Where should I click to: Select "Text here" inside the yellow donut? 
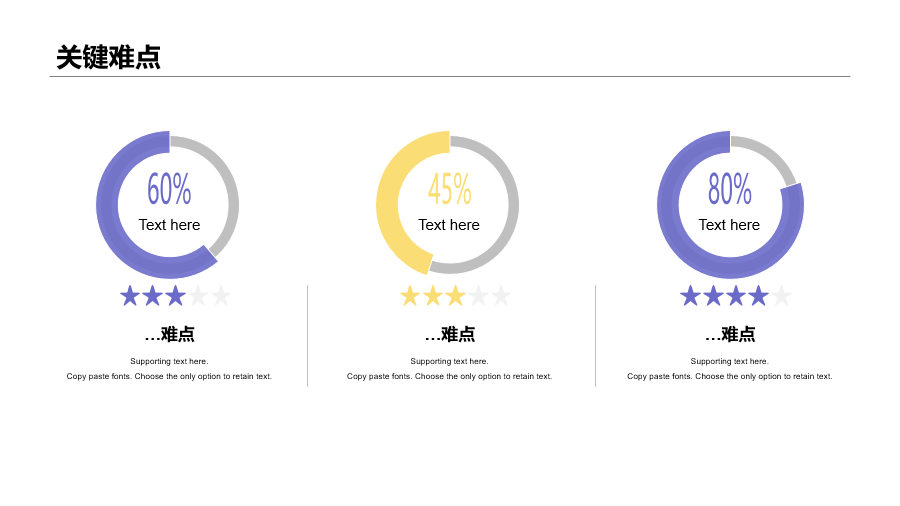coord(449,225)
